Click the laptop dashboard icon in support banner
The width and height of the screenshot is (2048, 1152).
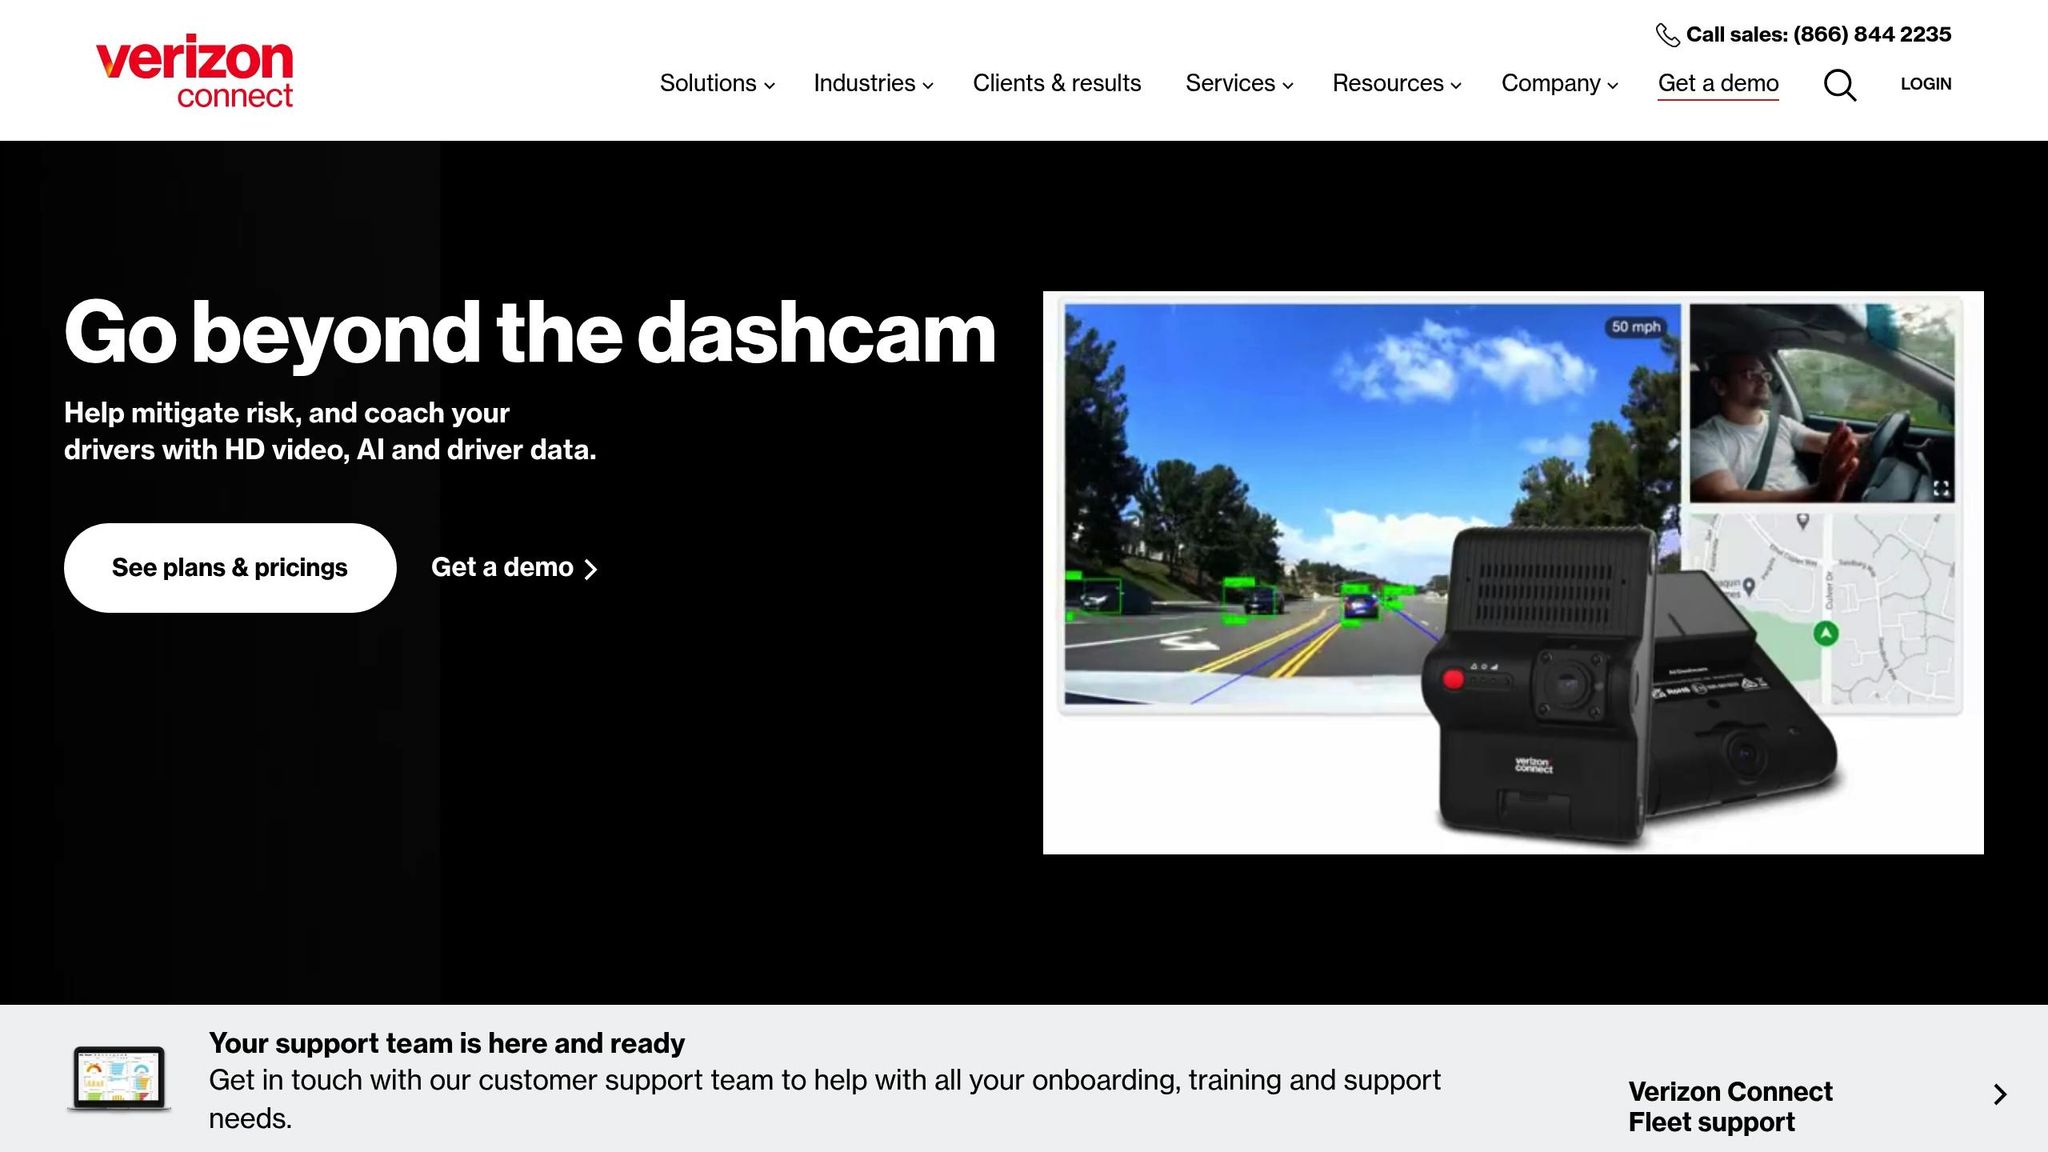click(x=119, y=1079)
